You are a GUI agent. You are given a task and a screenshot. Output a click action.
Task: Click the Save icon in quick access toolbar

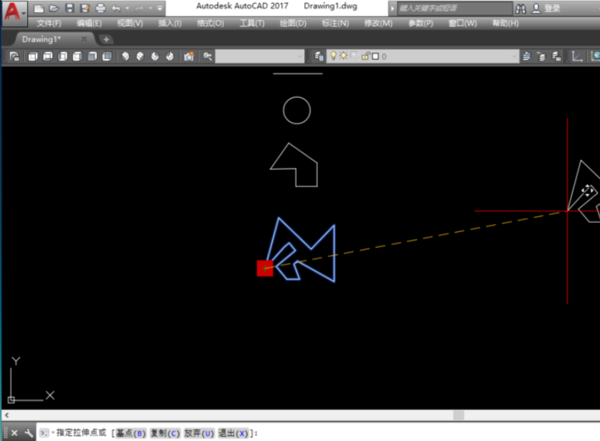(x=68, y=8)
